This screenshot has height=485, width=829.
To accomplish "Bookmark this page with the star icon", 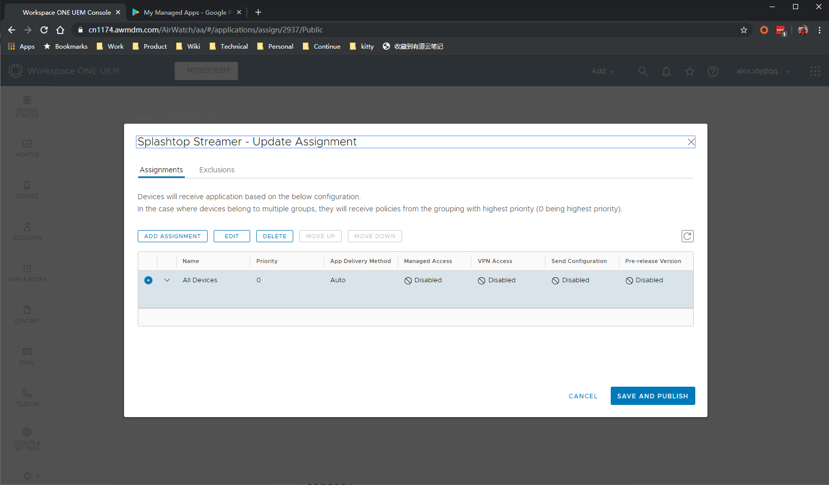I will pos(744,30).
